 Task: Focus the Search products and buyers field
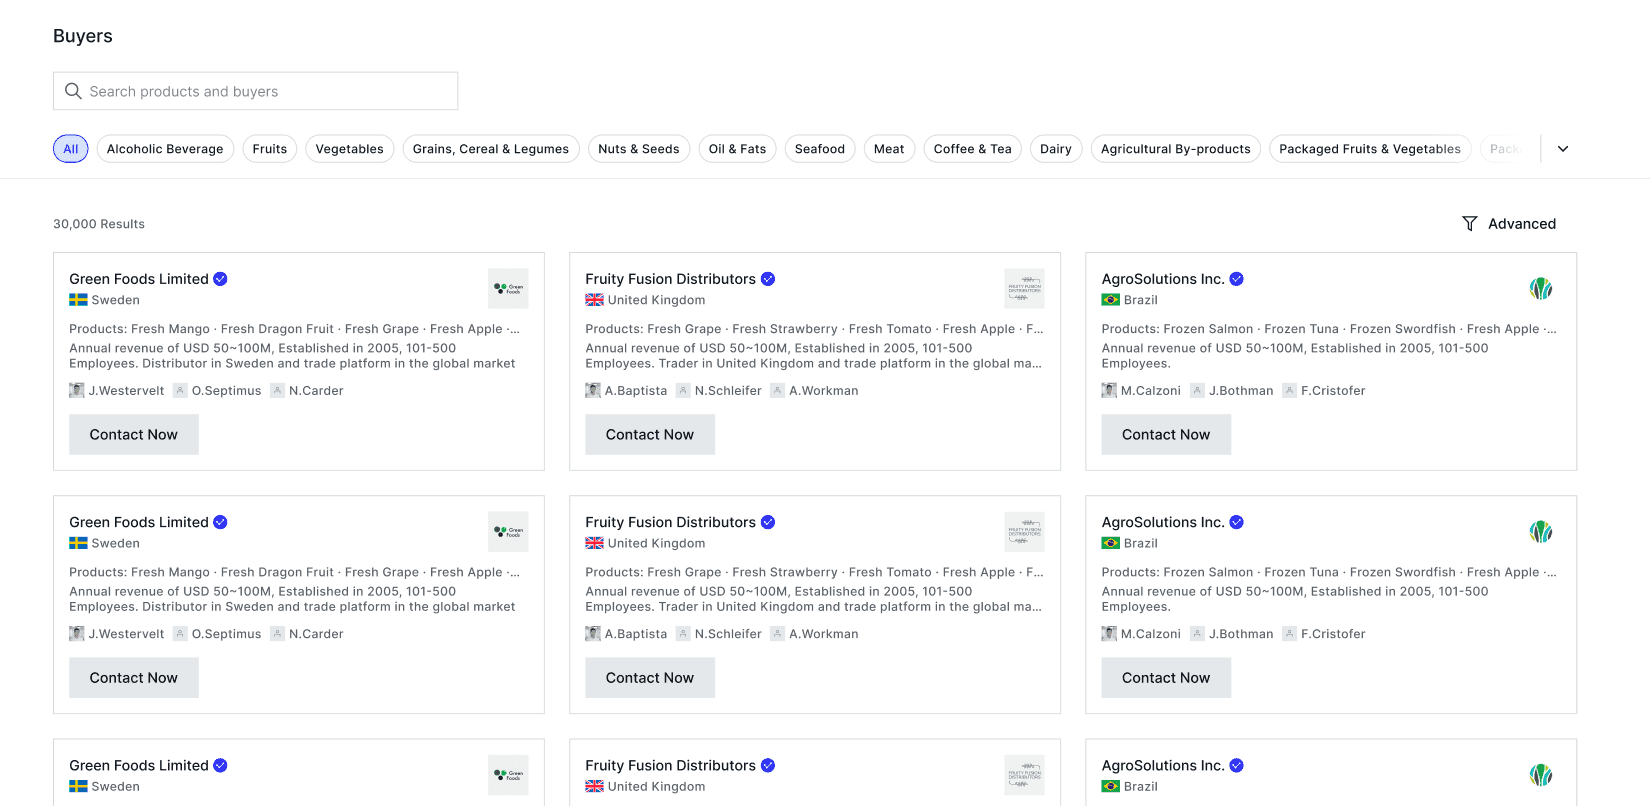click(x=256, y=91)
